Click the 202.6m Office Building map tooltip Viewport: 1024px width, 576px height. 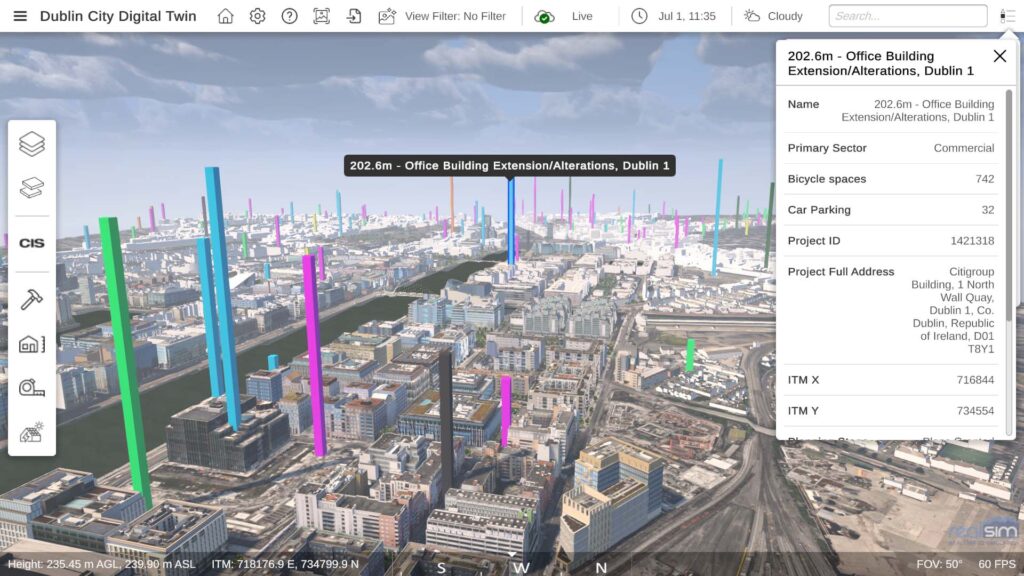coord(509,165)
